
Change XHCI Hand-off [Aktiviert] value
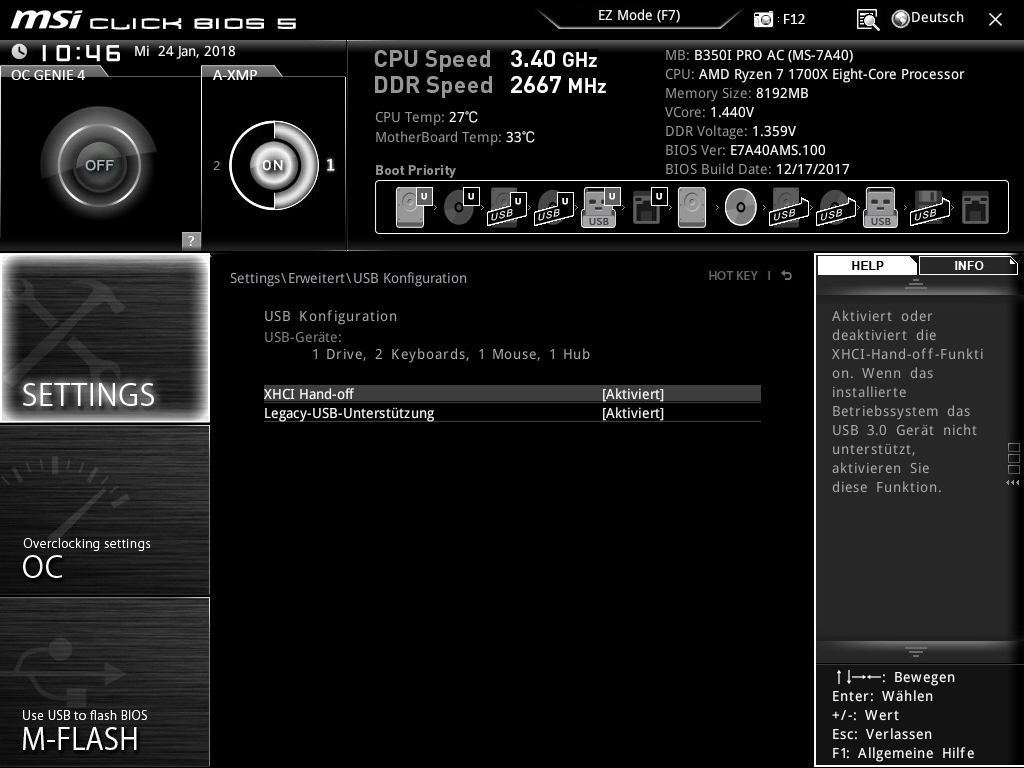pos(633,394)
